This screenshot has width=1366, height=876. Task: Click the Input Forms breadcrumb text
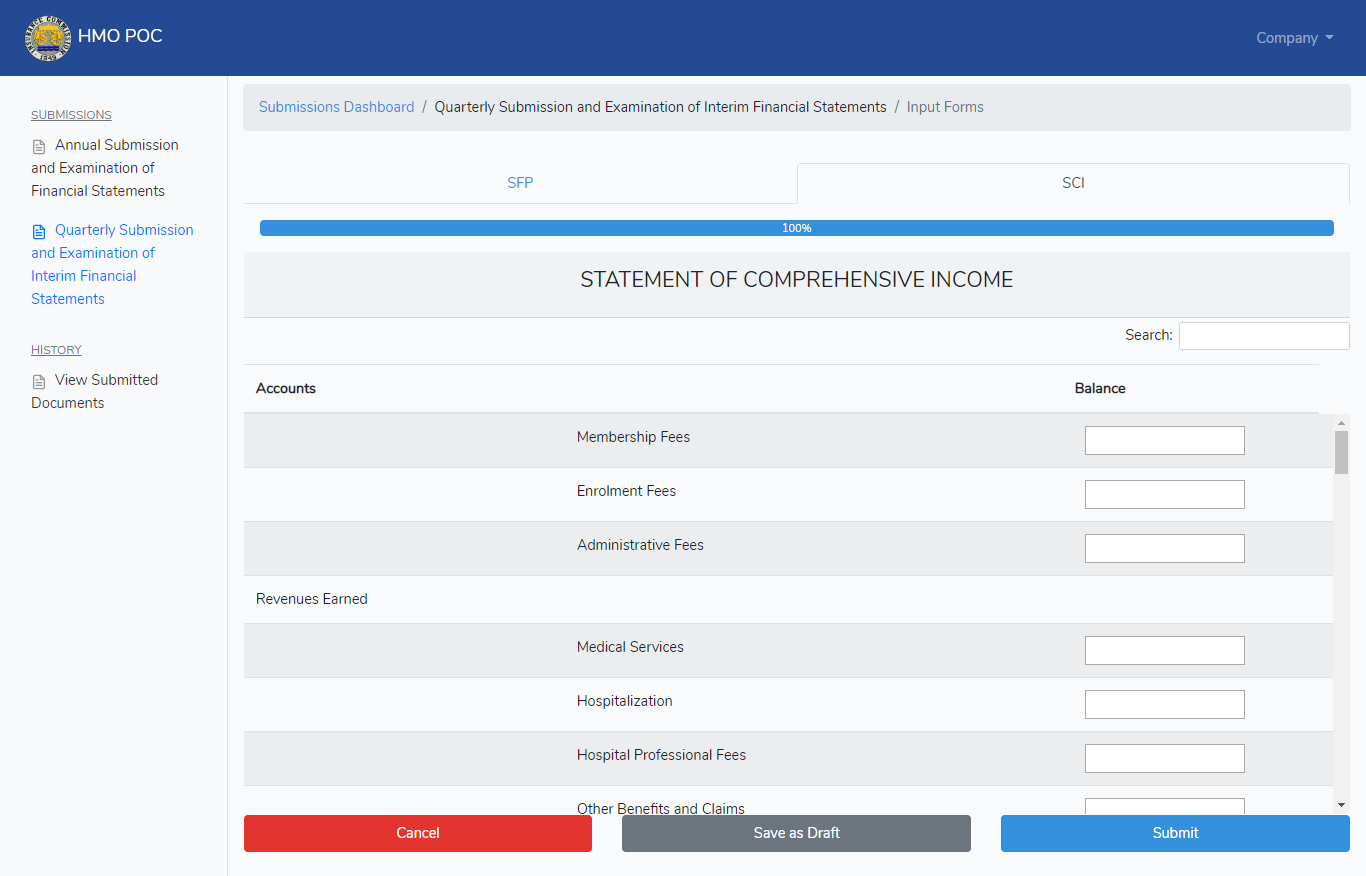tap(945, 107)
